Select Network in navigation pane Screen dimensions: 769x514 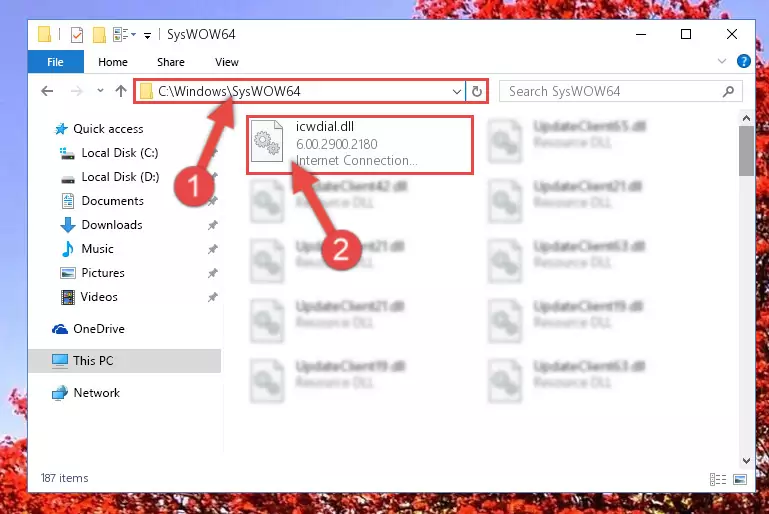(x=97, y=393)
